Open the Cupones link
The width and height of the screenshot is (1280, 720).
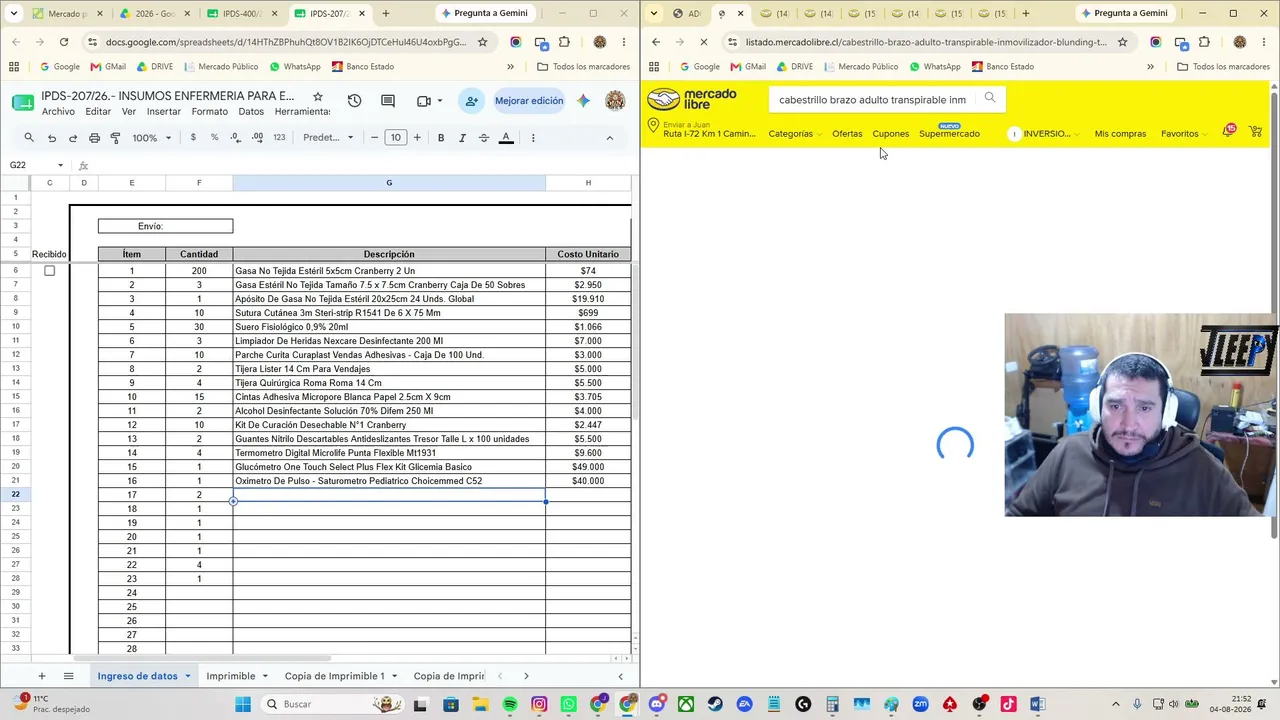coord(890,134)
